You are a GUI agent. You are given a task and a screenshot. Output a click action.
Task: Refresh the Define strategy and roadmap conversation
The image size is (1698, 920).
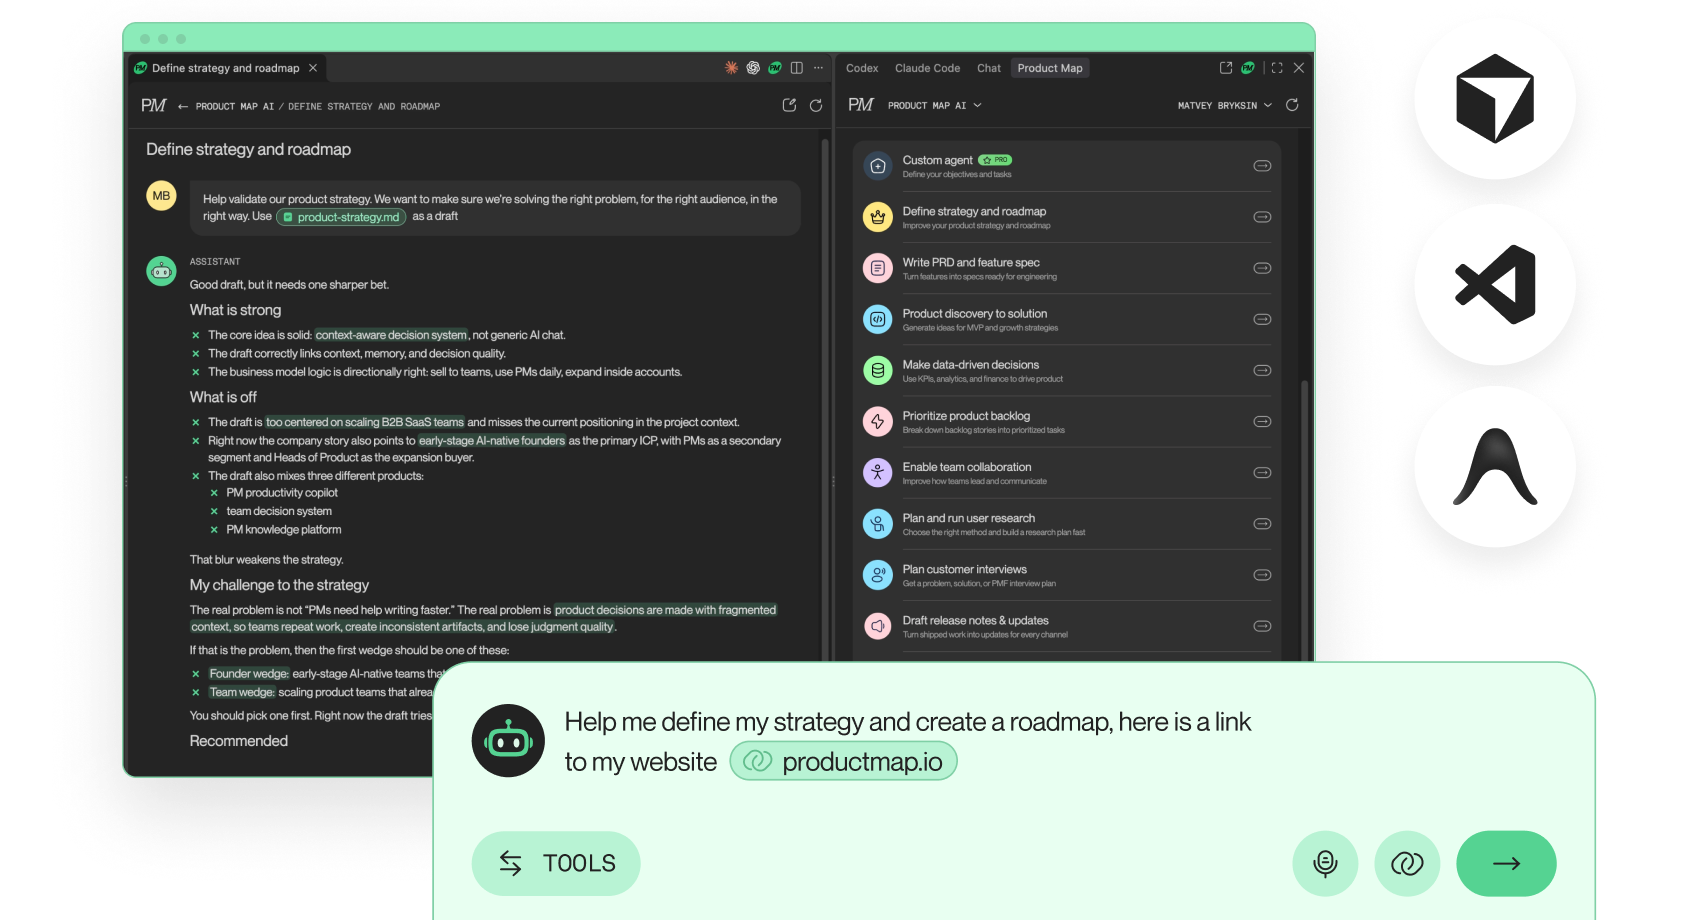tap(816, 105)
